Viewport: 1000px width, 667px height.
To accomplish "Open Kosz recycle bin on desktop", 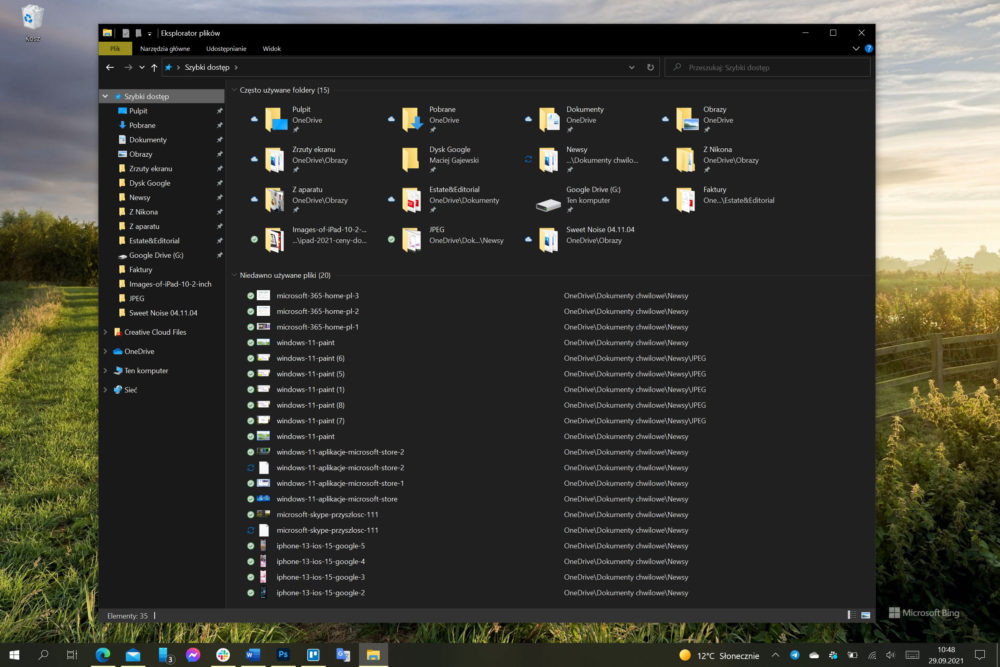I will [33, 24].
